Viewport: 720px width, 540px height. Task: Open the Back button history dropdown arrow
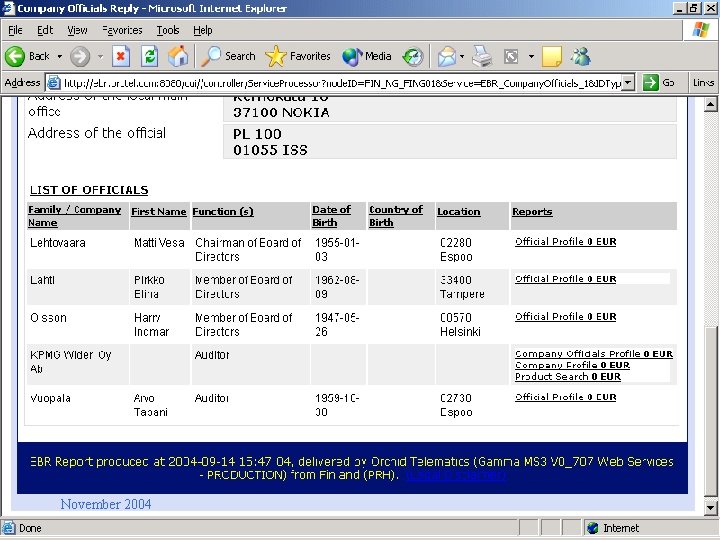60,56
